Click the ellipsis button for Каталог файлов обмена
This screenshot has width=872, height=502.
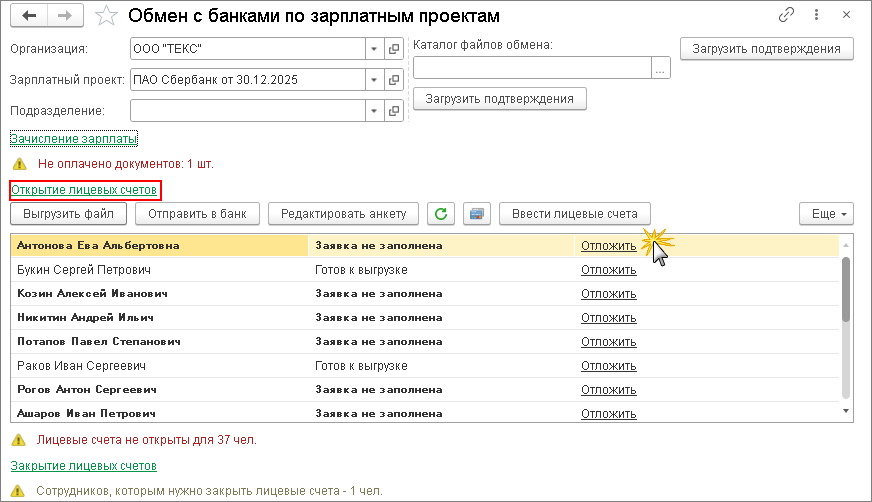[660, 68]
